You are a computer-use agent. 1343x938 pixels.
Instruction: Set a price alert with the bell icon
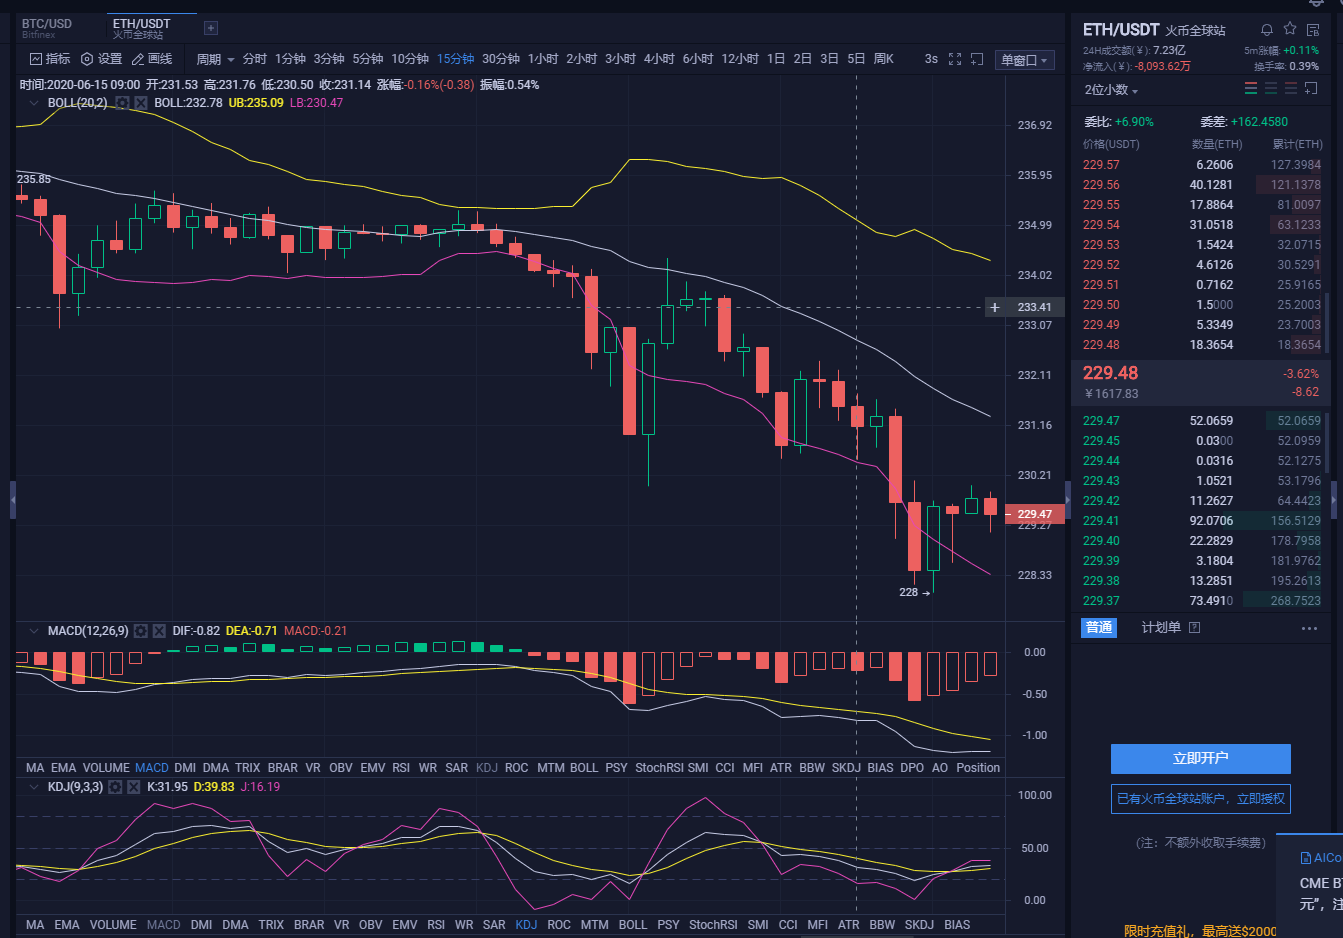click(x=1265, y=30)
